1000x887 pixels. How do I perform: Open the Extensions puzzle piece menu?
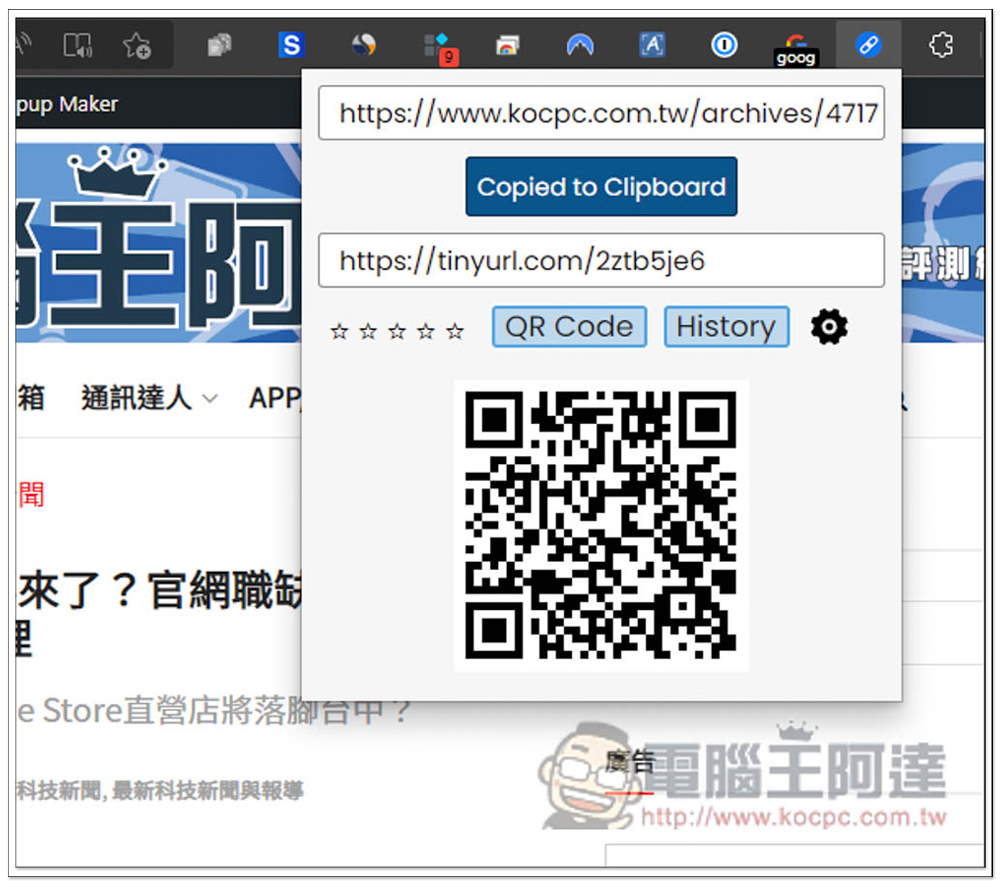941,45
